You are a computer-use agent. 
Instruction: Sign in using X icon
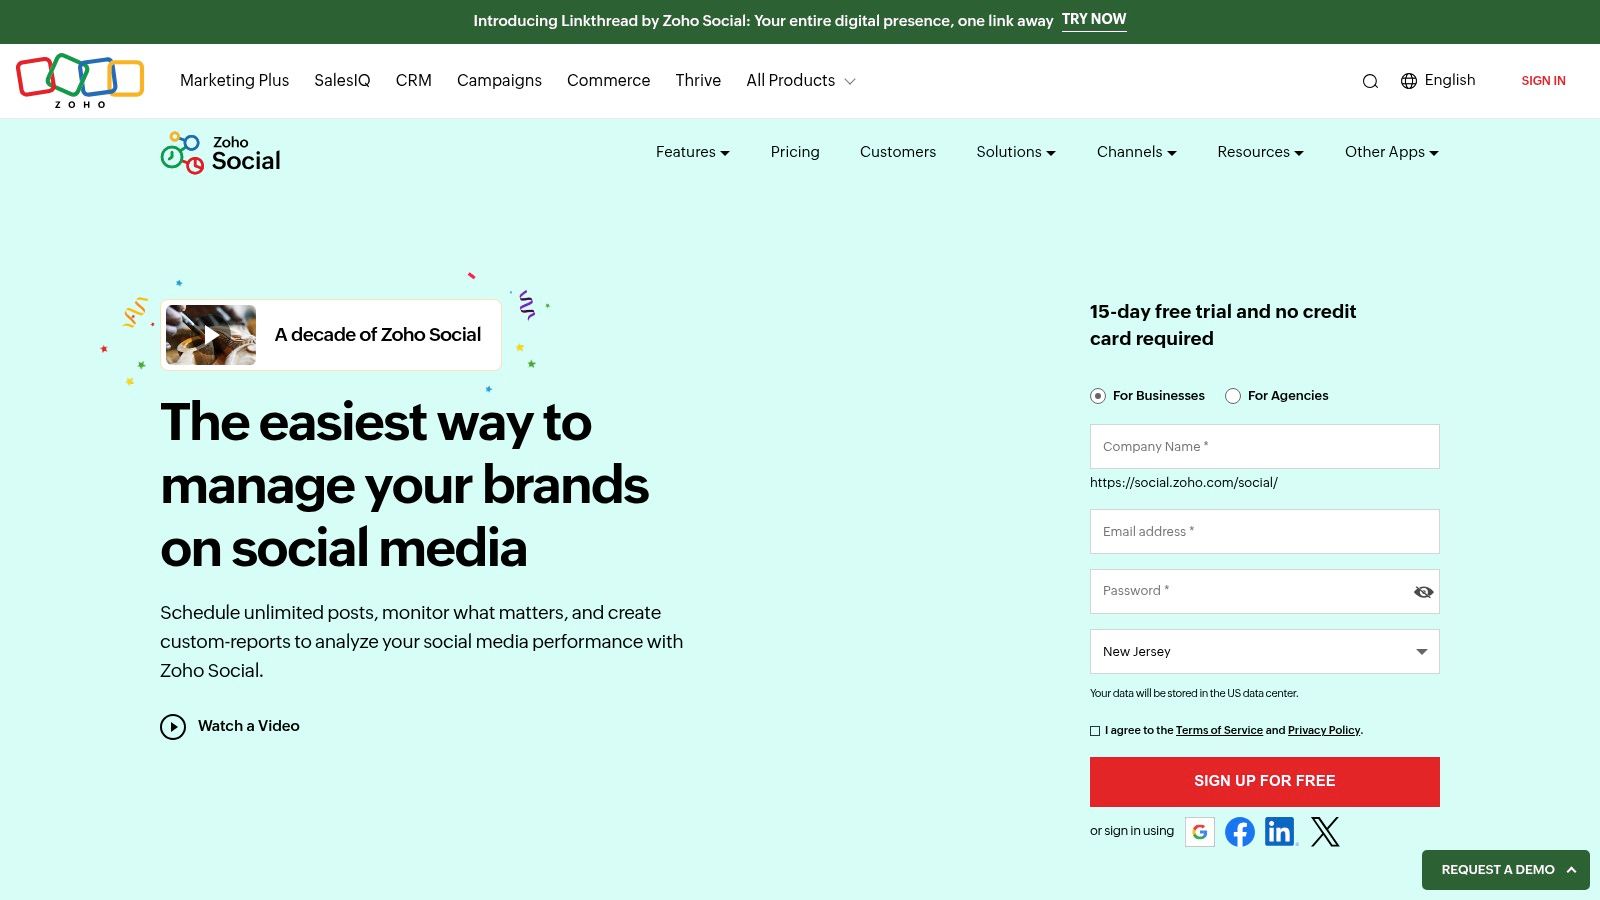pos(1325,832)
